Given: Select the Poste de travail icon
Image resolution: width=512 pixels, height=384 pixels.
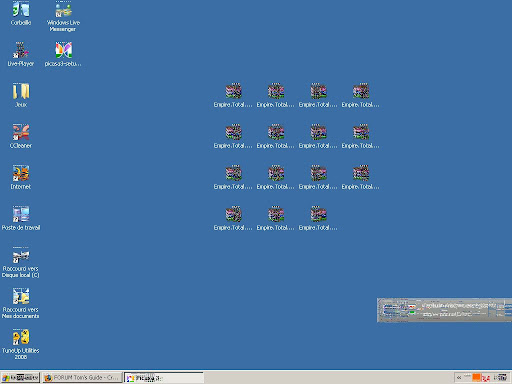Looking at the screenshot, I should [21, 218].
